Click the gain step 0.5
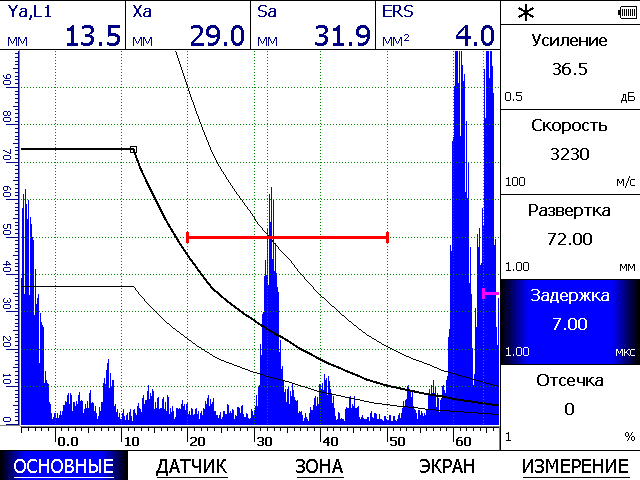This screenshot has width=640, height=480. click(513, 97)
